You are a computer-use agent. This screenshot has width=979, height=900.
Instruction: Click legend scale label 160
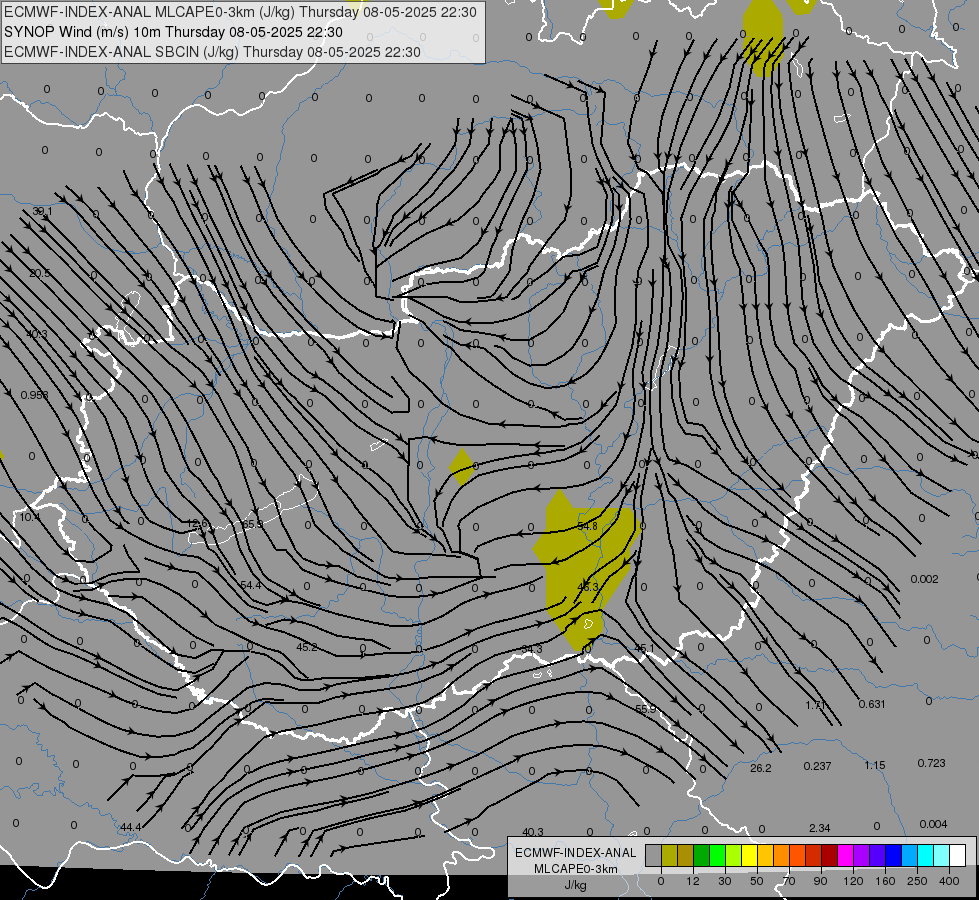pos(885,881)
